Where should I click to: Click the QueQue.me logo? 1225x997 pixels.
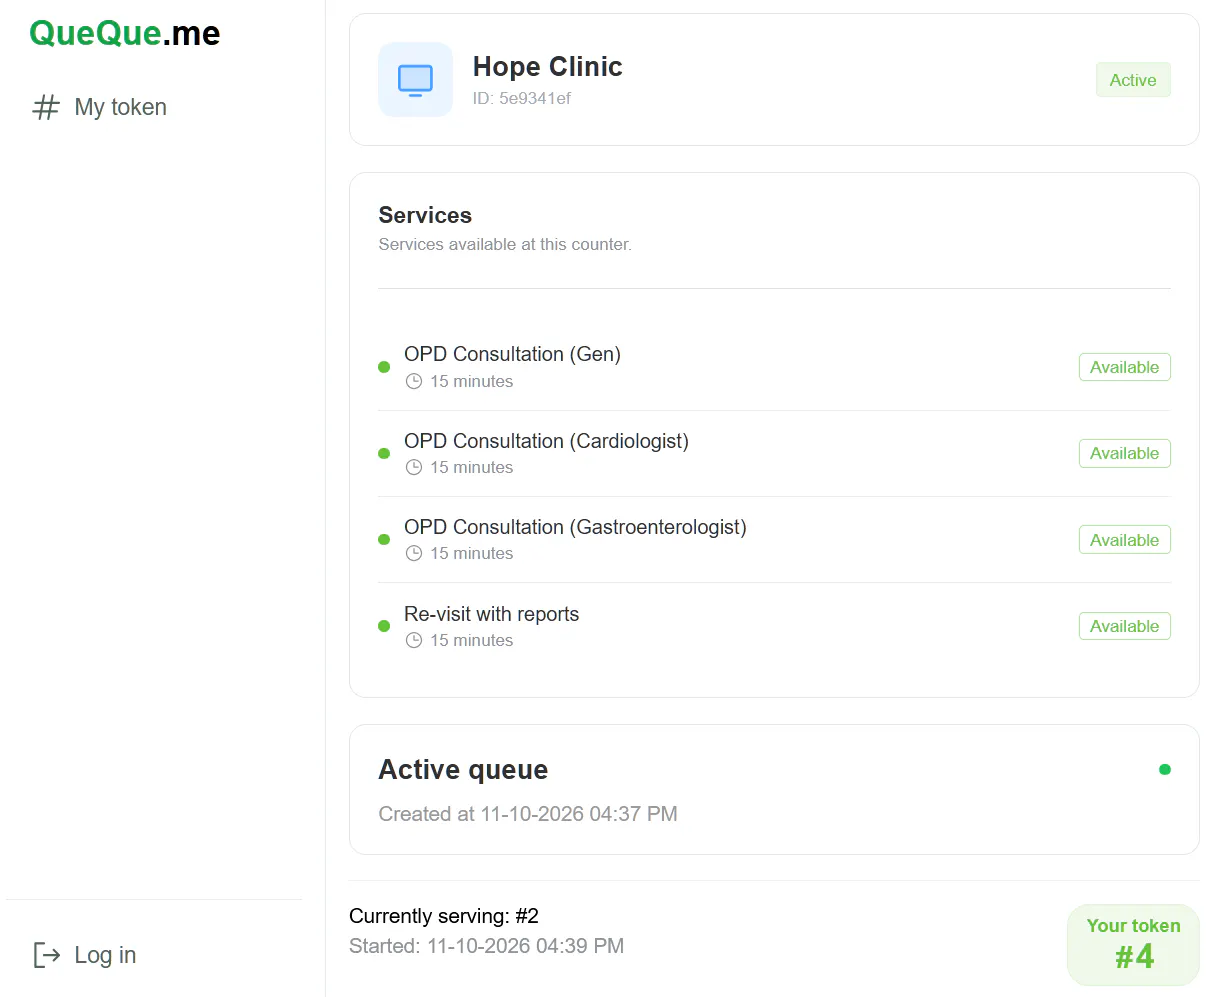click(x=125, y=33)
